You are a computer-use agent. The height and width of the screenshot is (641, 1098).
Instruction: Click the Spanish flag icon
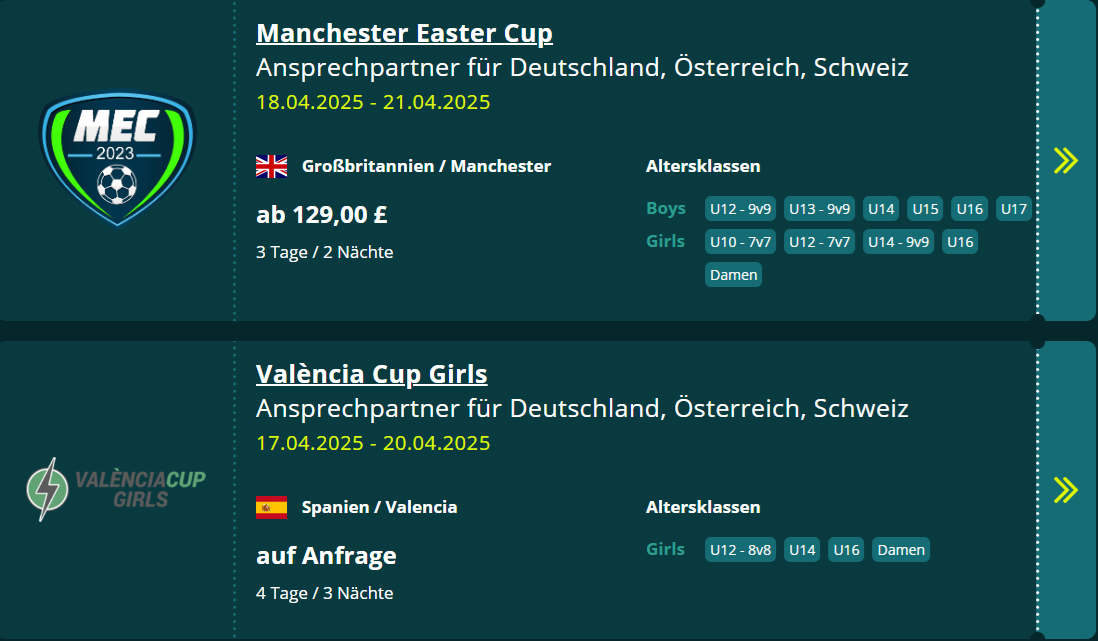click(271, 507)
